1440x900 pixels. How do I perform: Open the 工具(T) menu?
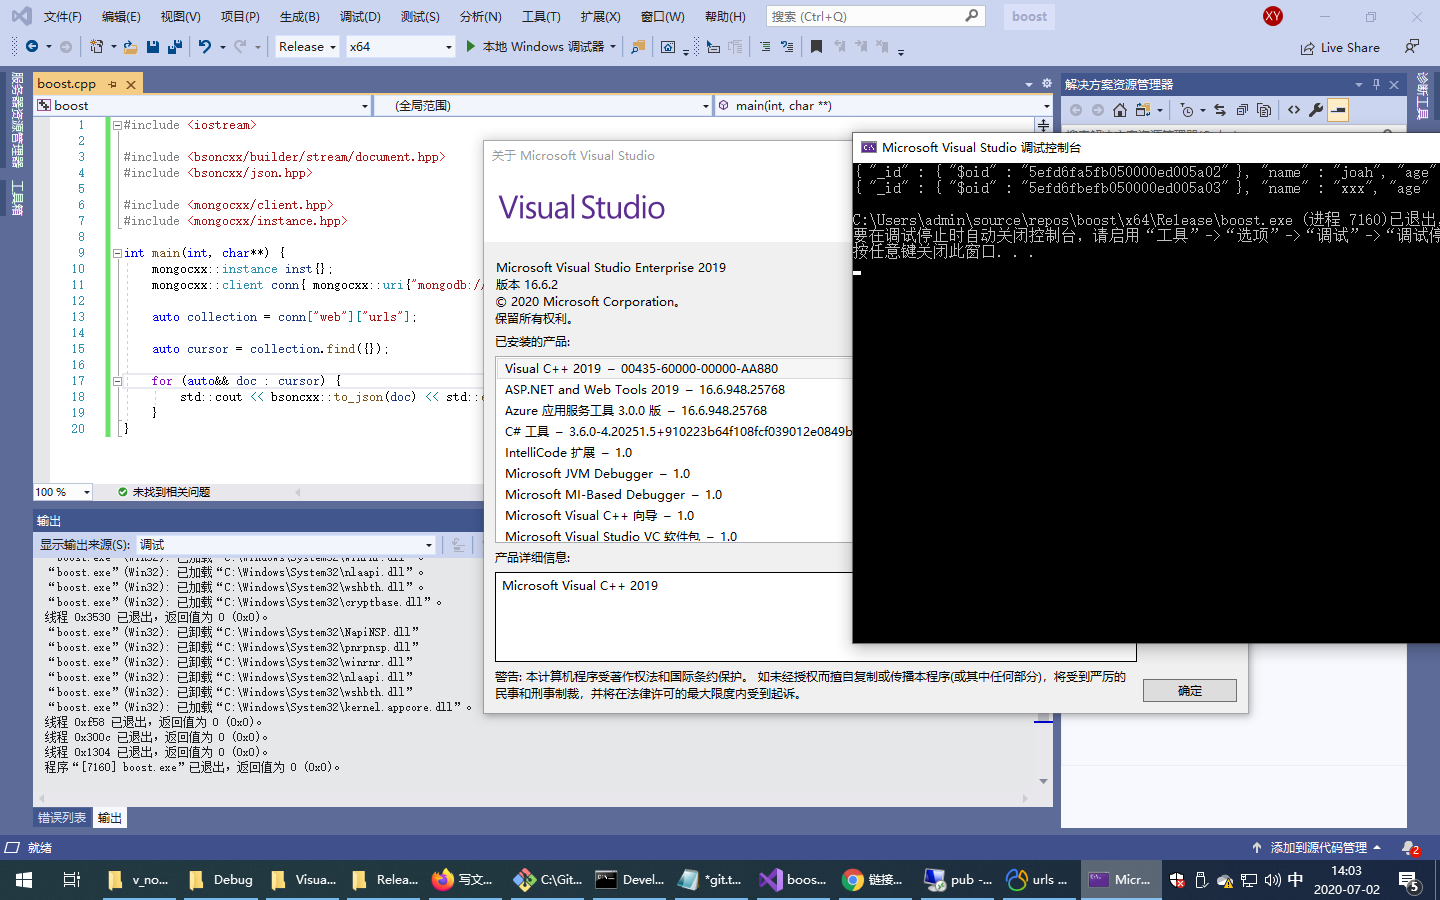coord(541,17)
